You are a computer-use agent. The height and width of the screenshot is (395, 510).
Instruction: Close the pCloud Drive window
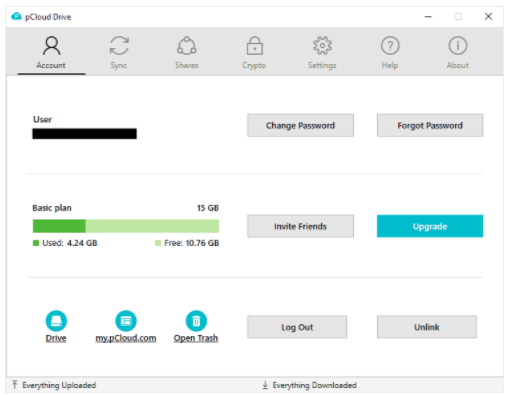pyautogui.click(x=488, y=16)
